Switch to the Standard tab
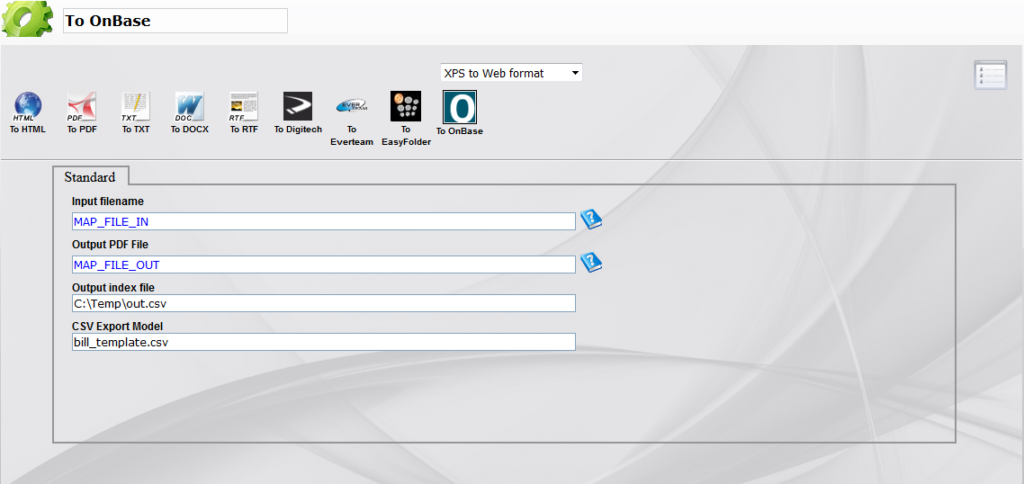Screen dimensions: 1024x484 90,177
